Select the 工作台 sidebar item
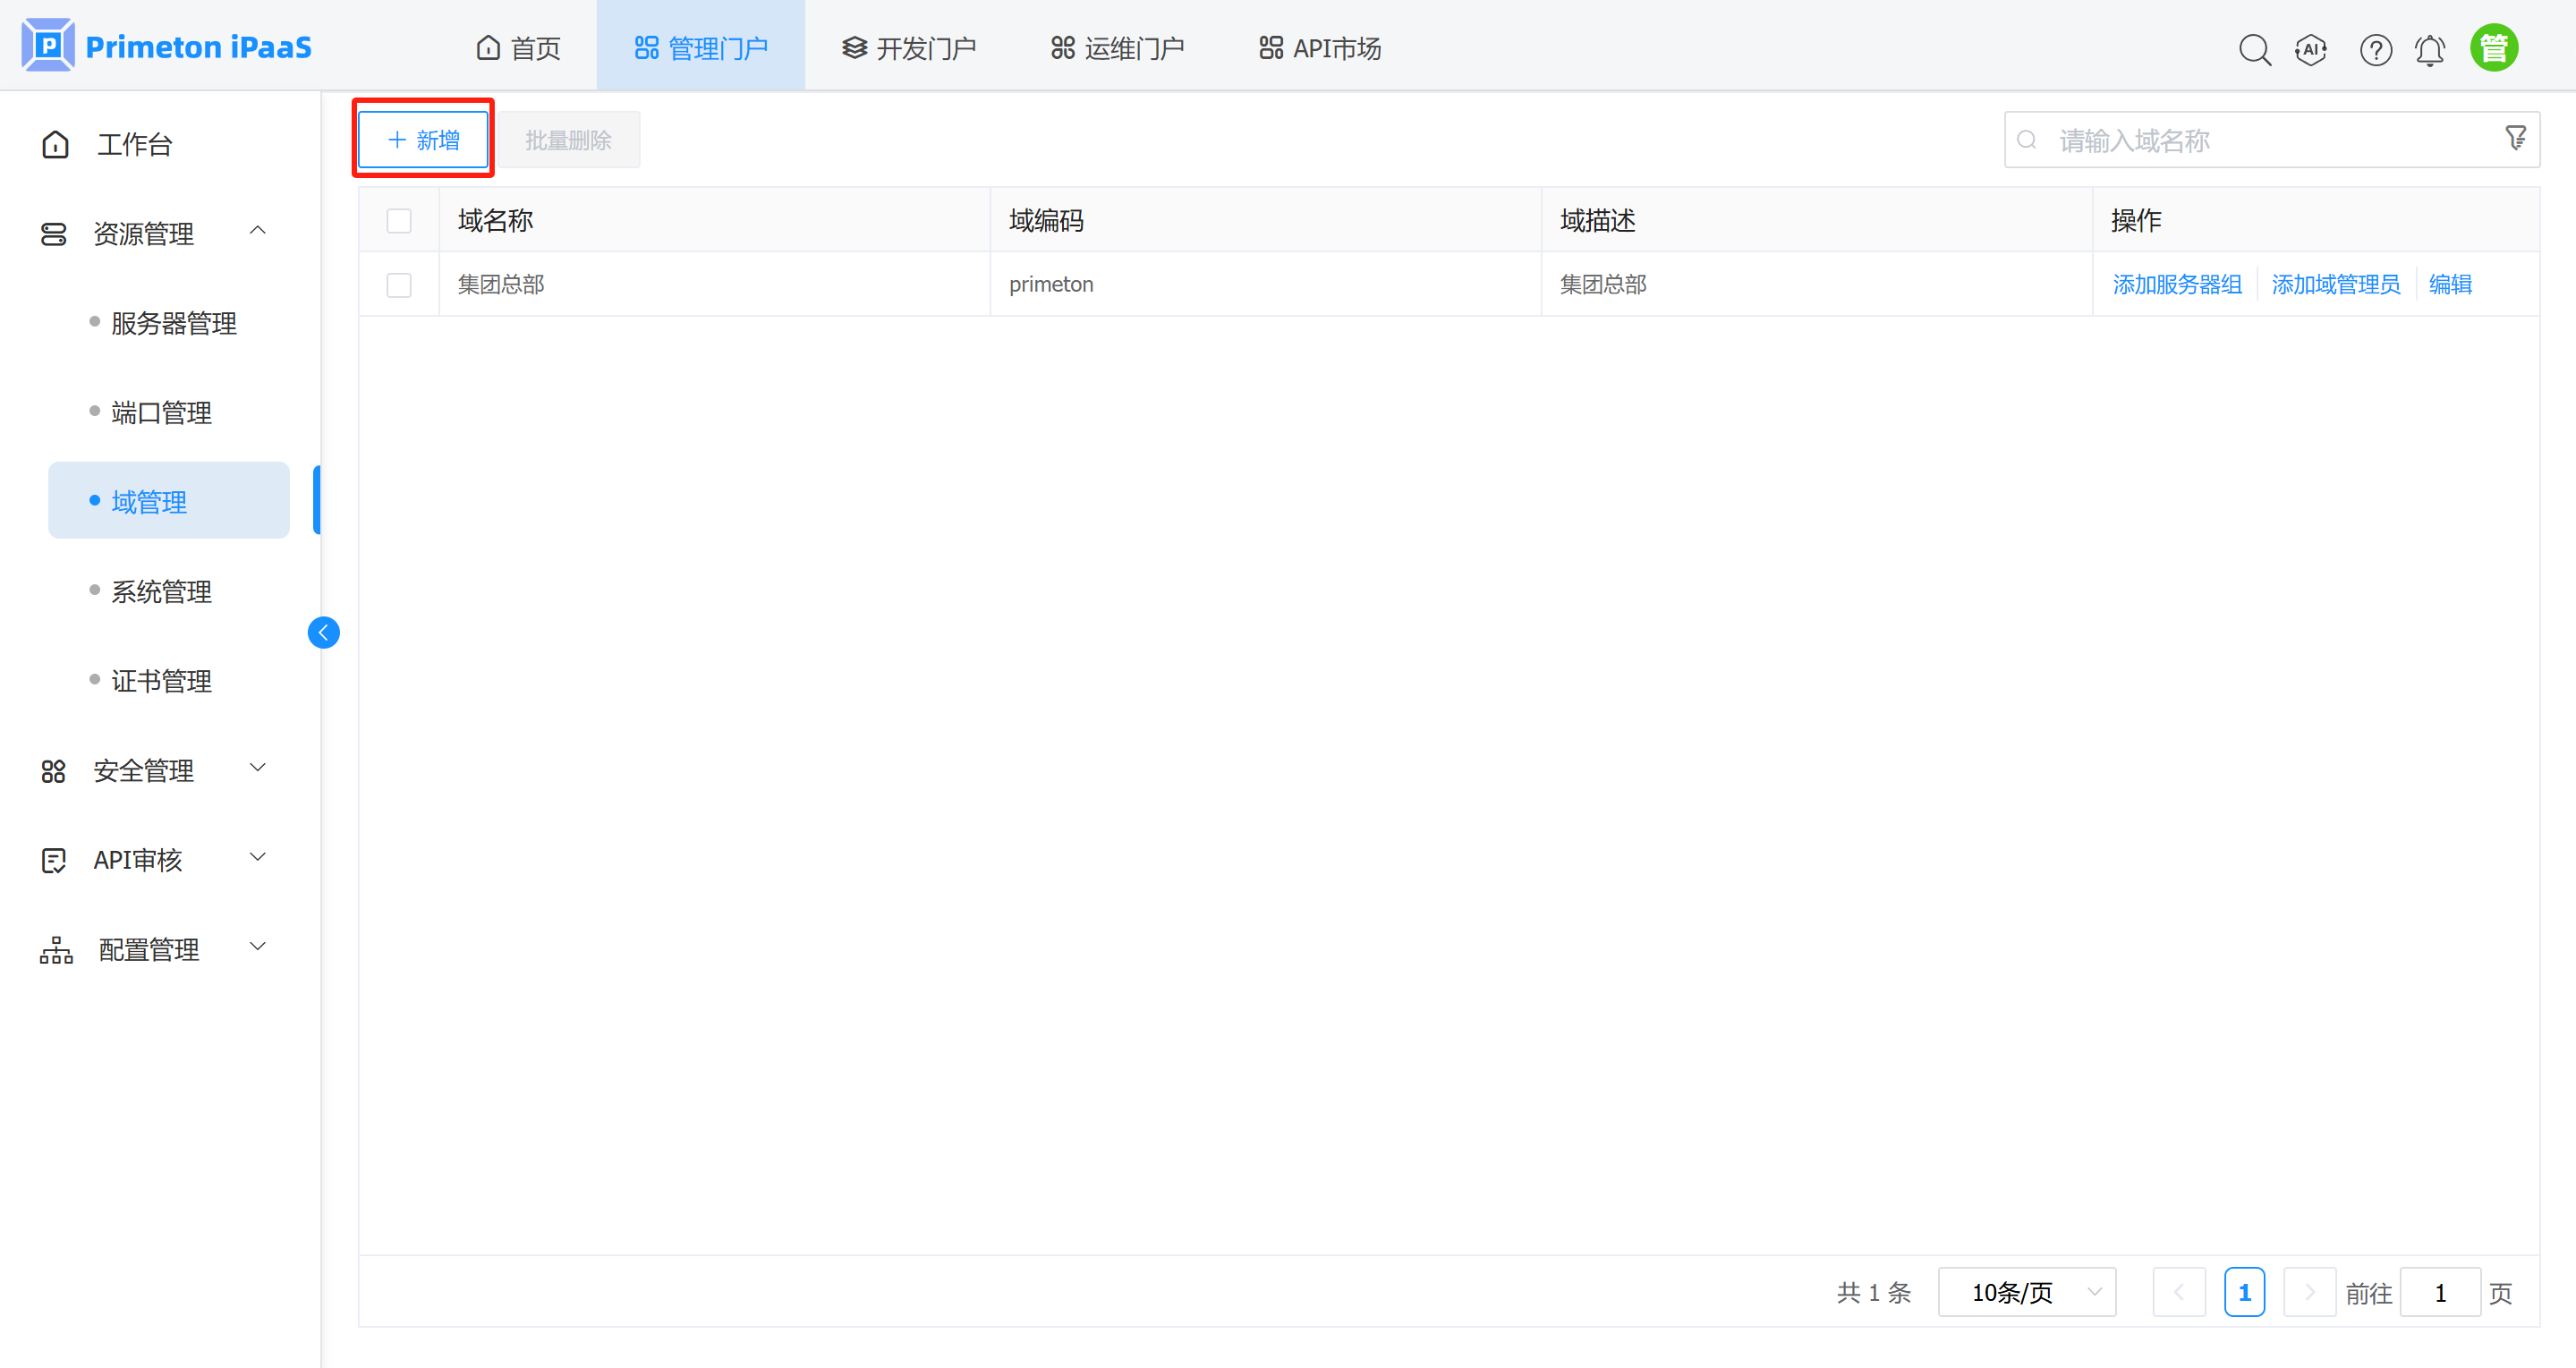This screenshot has height=1368, width=2576. (134, 144)
